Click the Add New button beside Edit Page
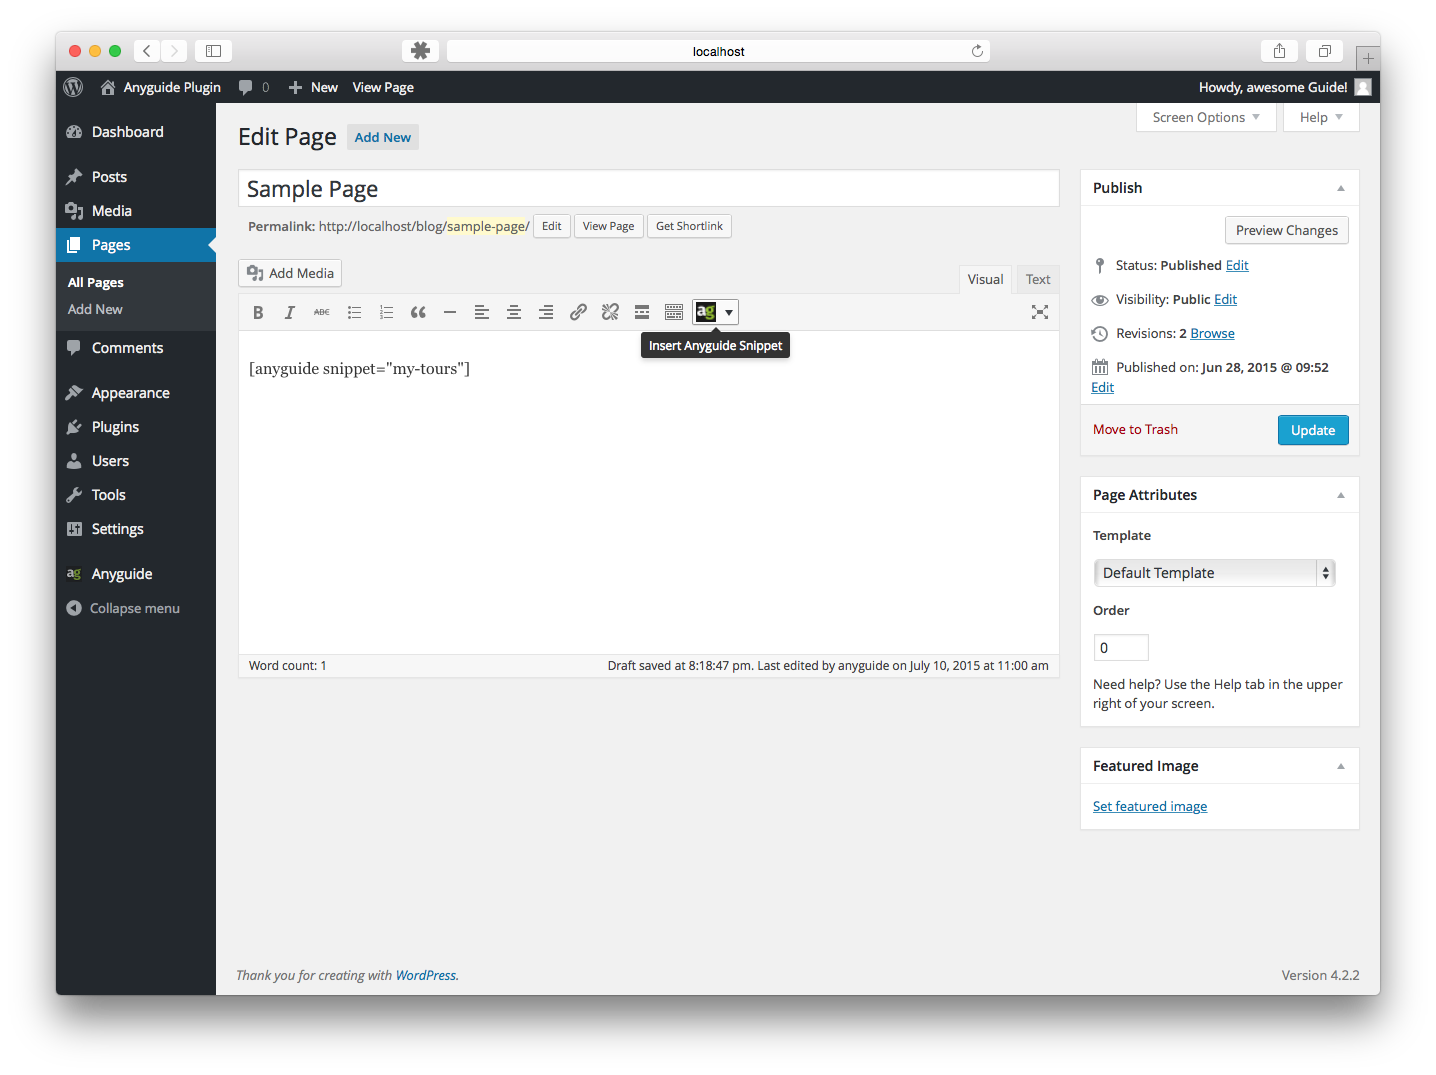The width and height of the screenshot is (1436, 1075). (x=383, y=137)
